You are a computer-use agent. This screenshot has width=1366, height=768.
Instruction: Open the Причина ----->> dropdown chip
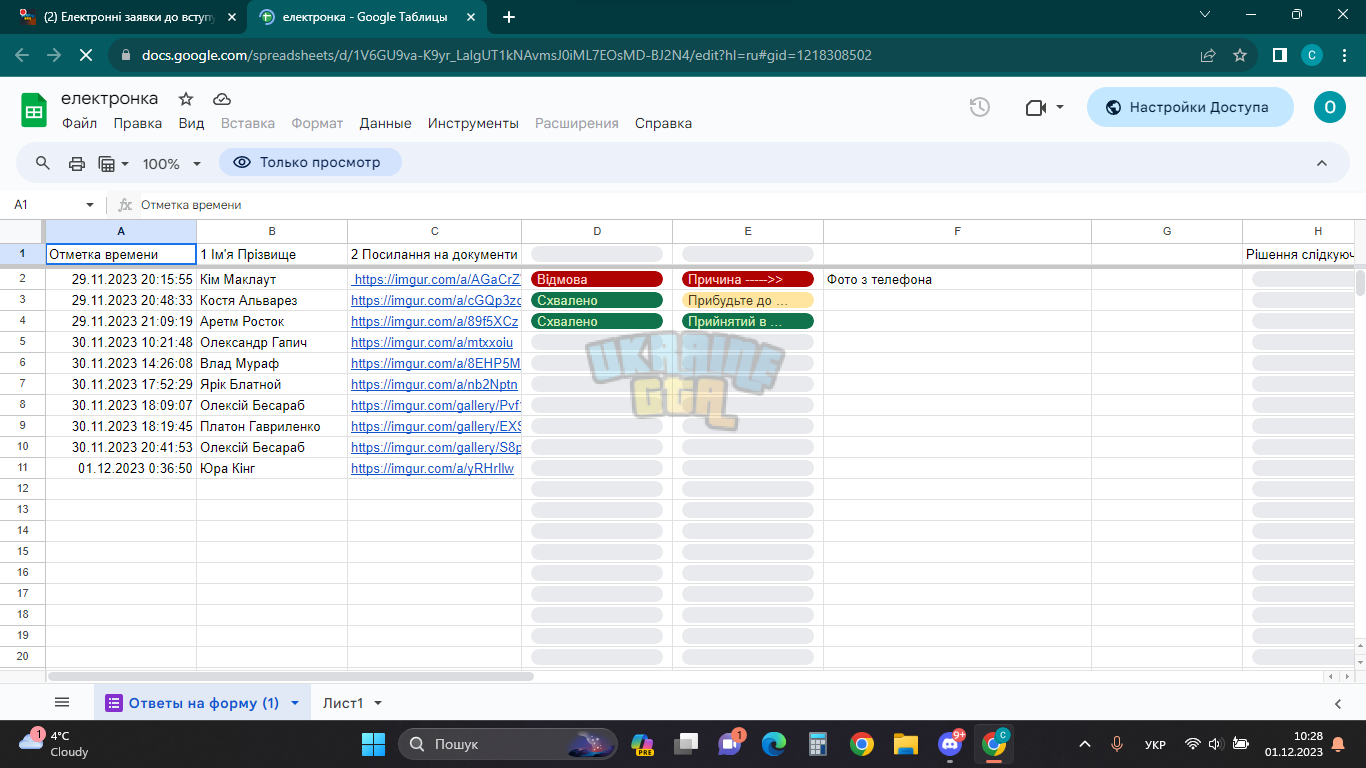point(748,280)
